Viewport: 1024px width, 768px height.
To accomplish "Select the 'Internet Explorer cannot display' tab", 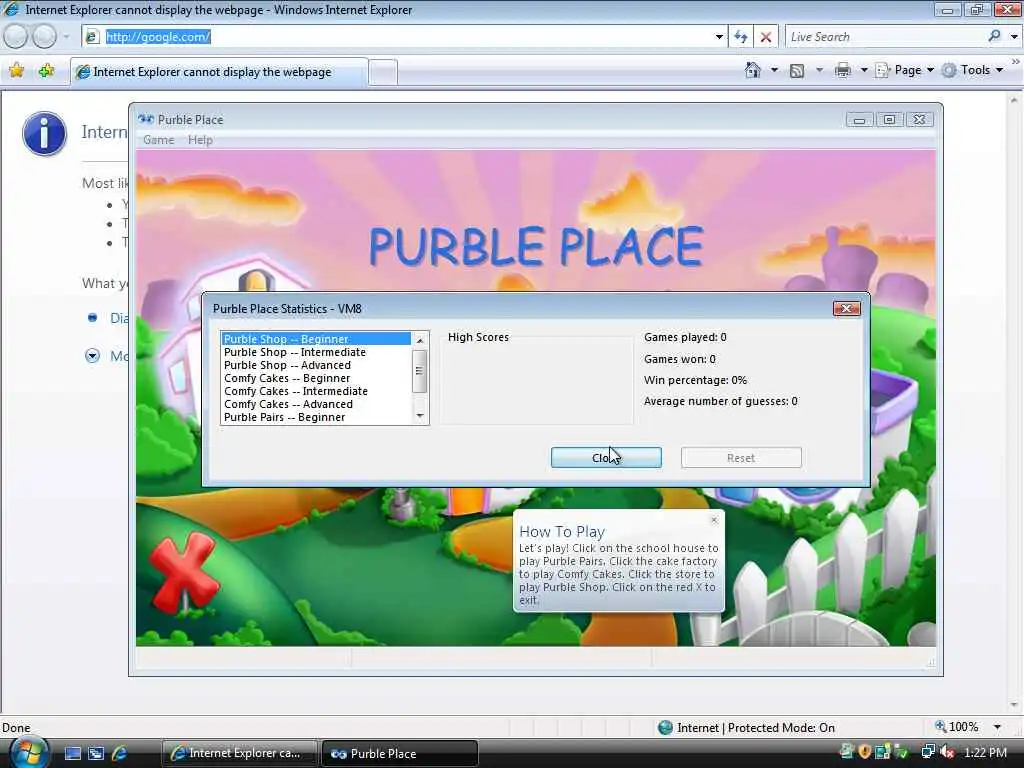I will pos(219,72).
